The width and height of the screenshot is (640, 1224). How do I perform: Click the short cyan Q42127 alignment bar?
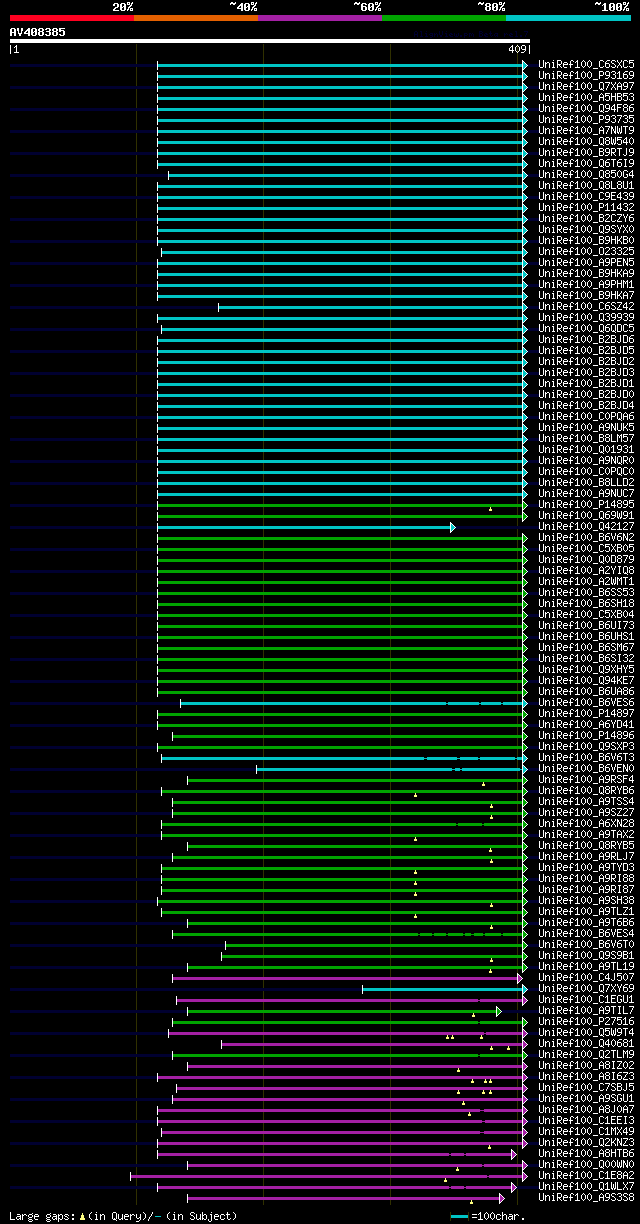pyautogui.click(x=306, y=527)
